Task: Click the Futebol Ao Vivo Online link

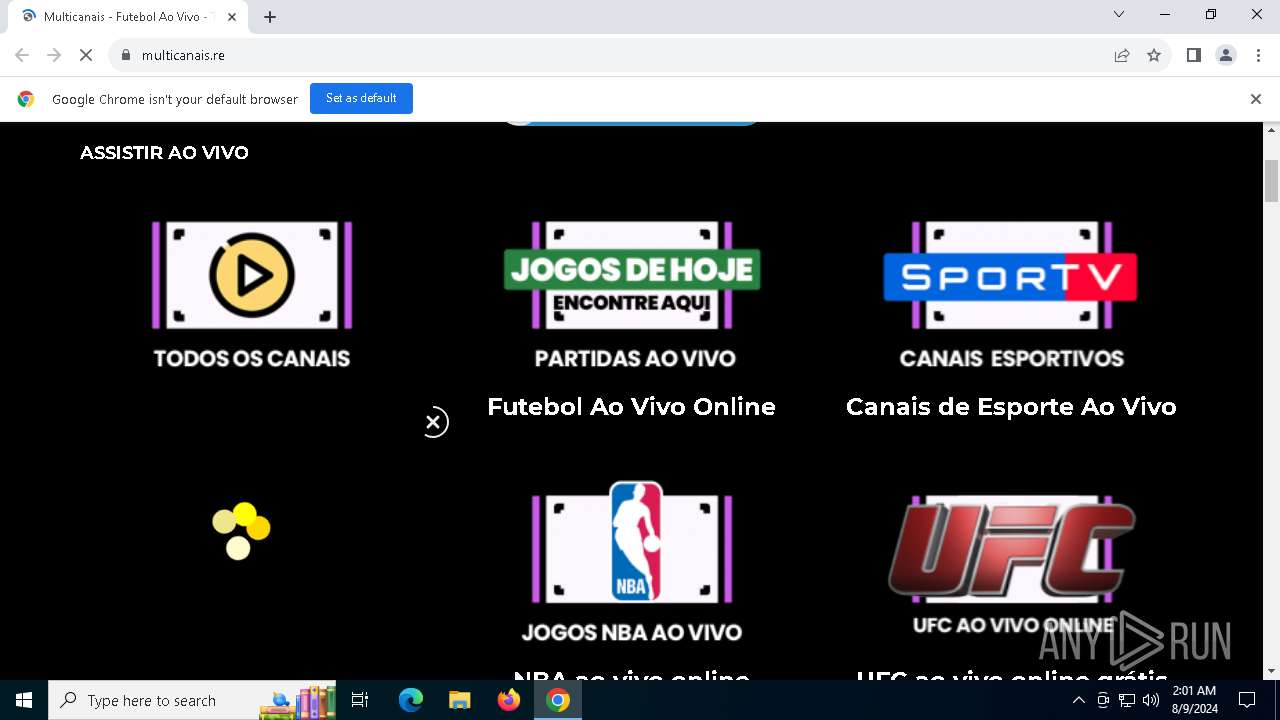Action: coord(631,406)
